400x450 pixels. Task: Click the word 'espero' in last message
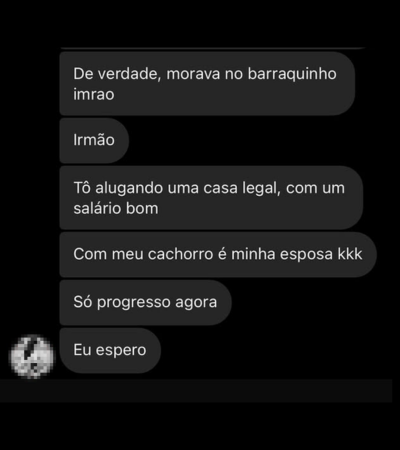click(x=121, y=351)
